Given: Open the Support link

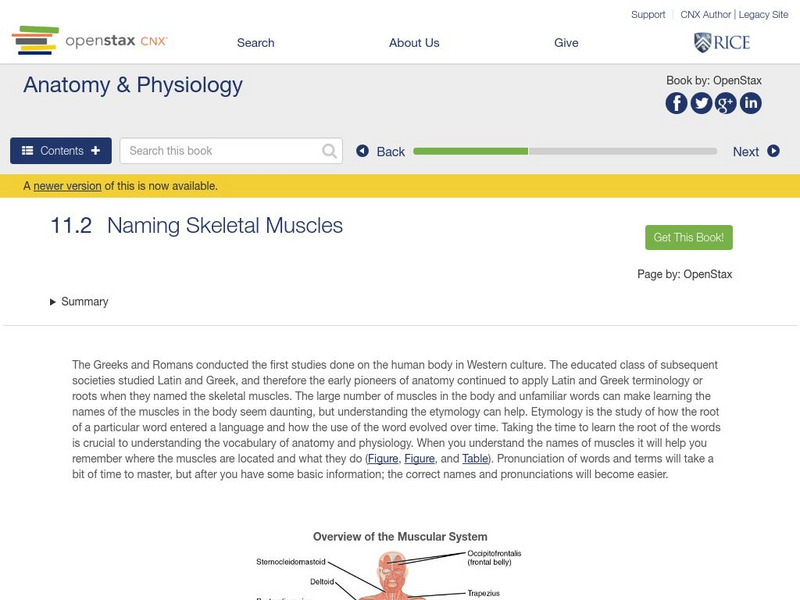Looking at the screenshot, I should coord(648,15).
